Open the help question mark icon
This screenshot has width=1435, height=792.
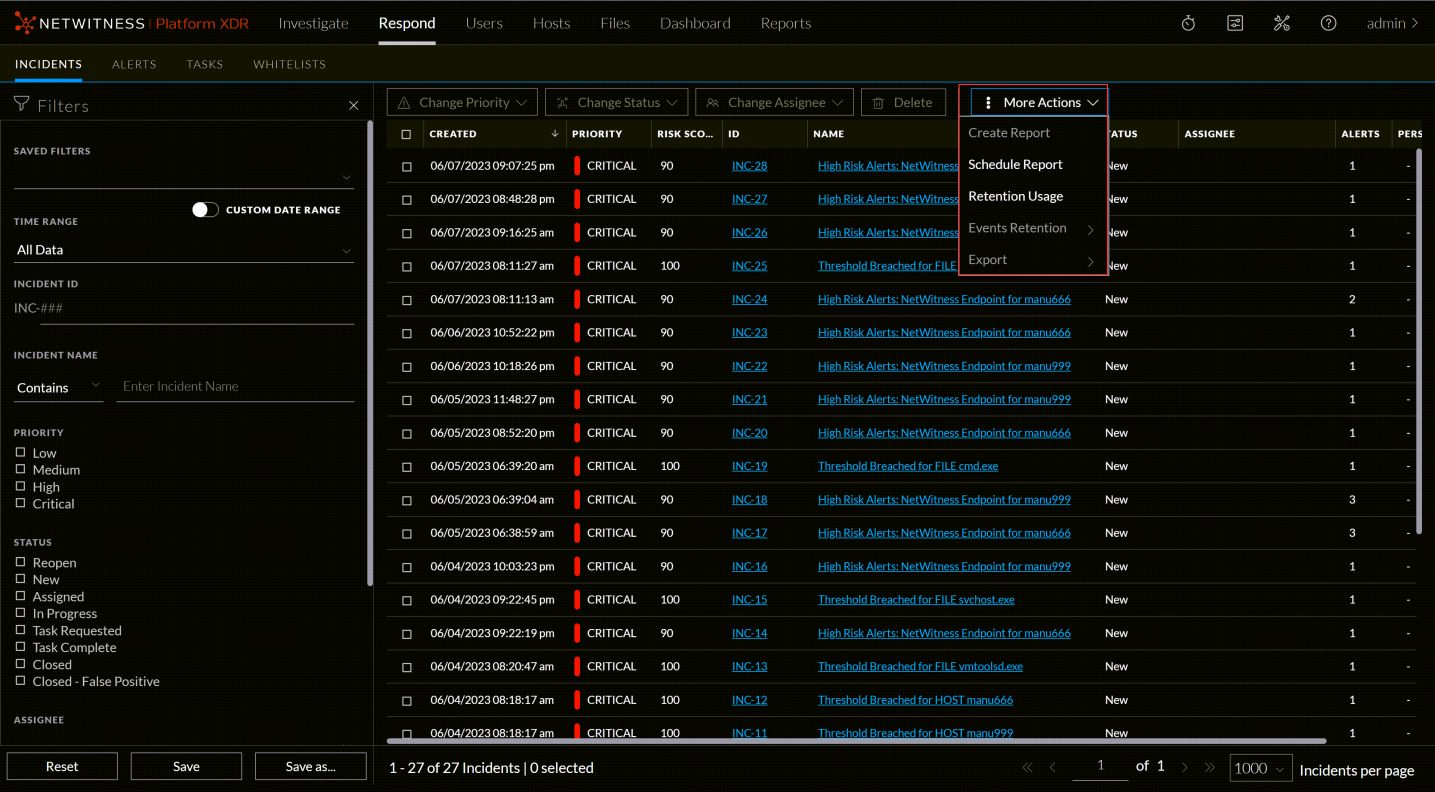tap(1328, 22)
